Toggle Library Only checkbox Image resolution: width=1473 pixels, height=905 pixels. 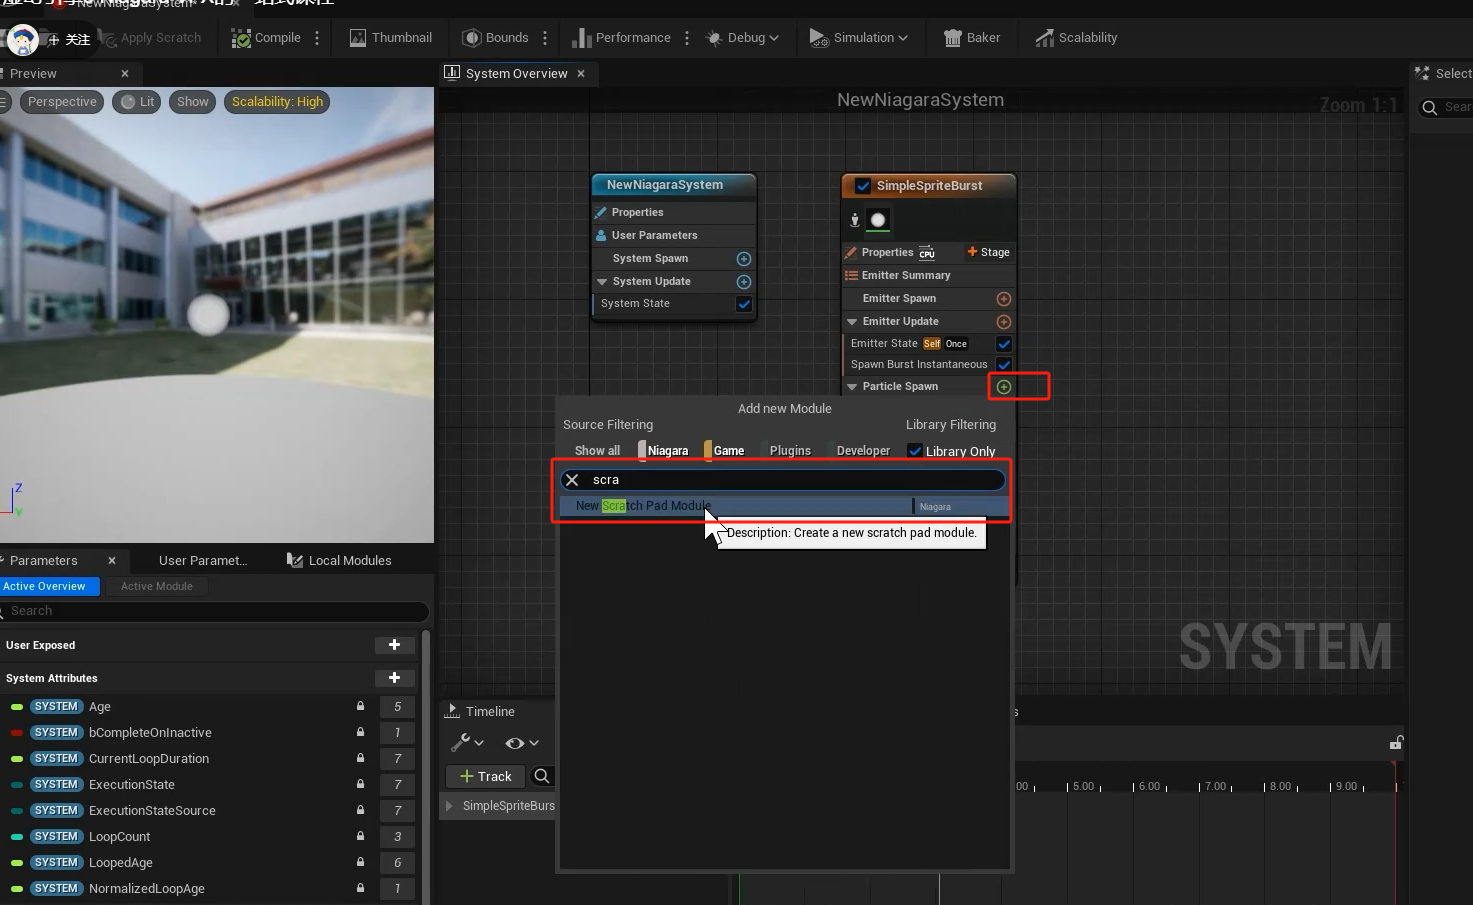pos(915,451)
